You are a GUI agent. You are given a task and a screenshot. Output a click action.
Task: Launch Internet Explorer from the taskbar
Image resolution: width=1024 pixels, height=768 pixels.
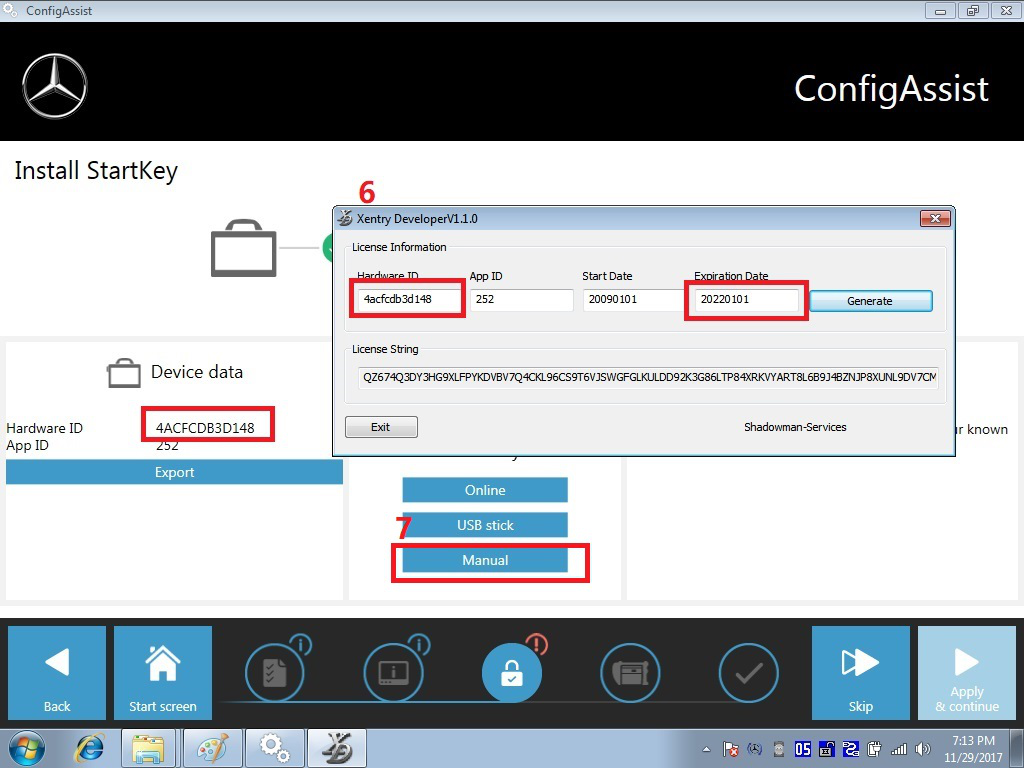[89, 747]
